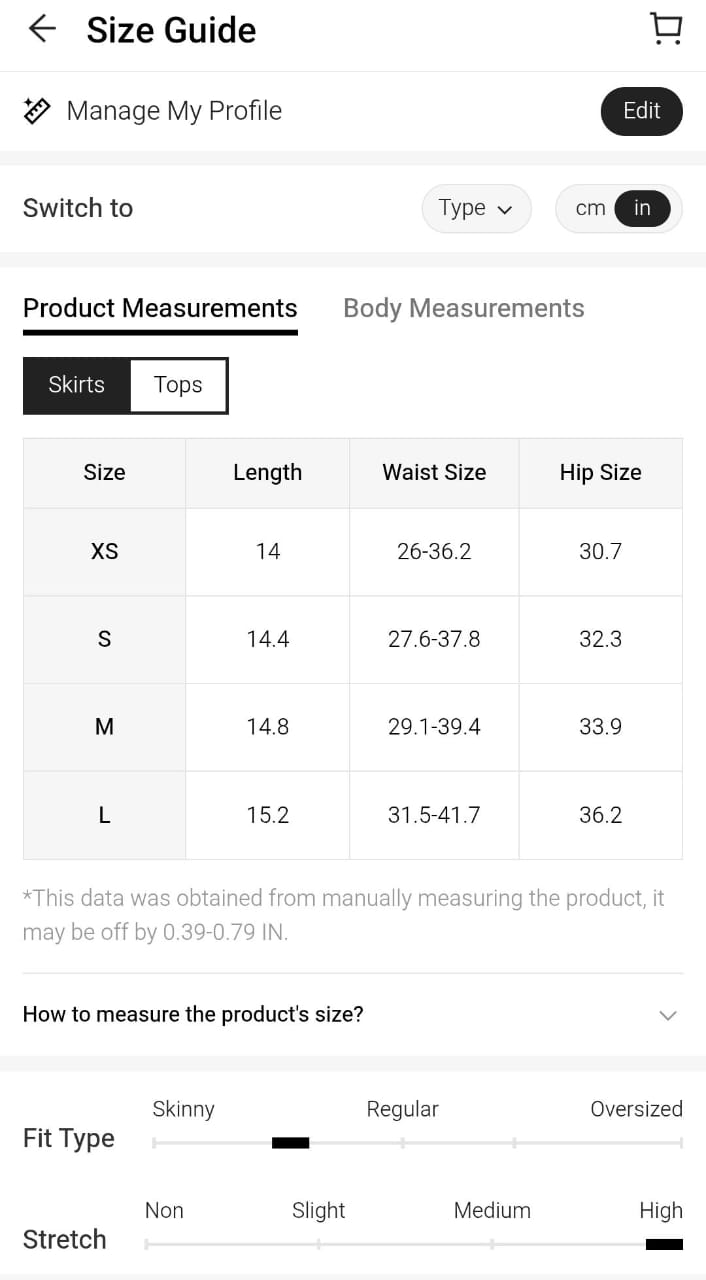Click the Edit profile button

641,111
